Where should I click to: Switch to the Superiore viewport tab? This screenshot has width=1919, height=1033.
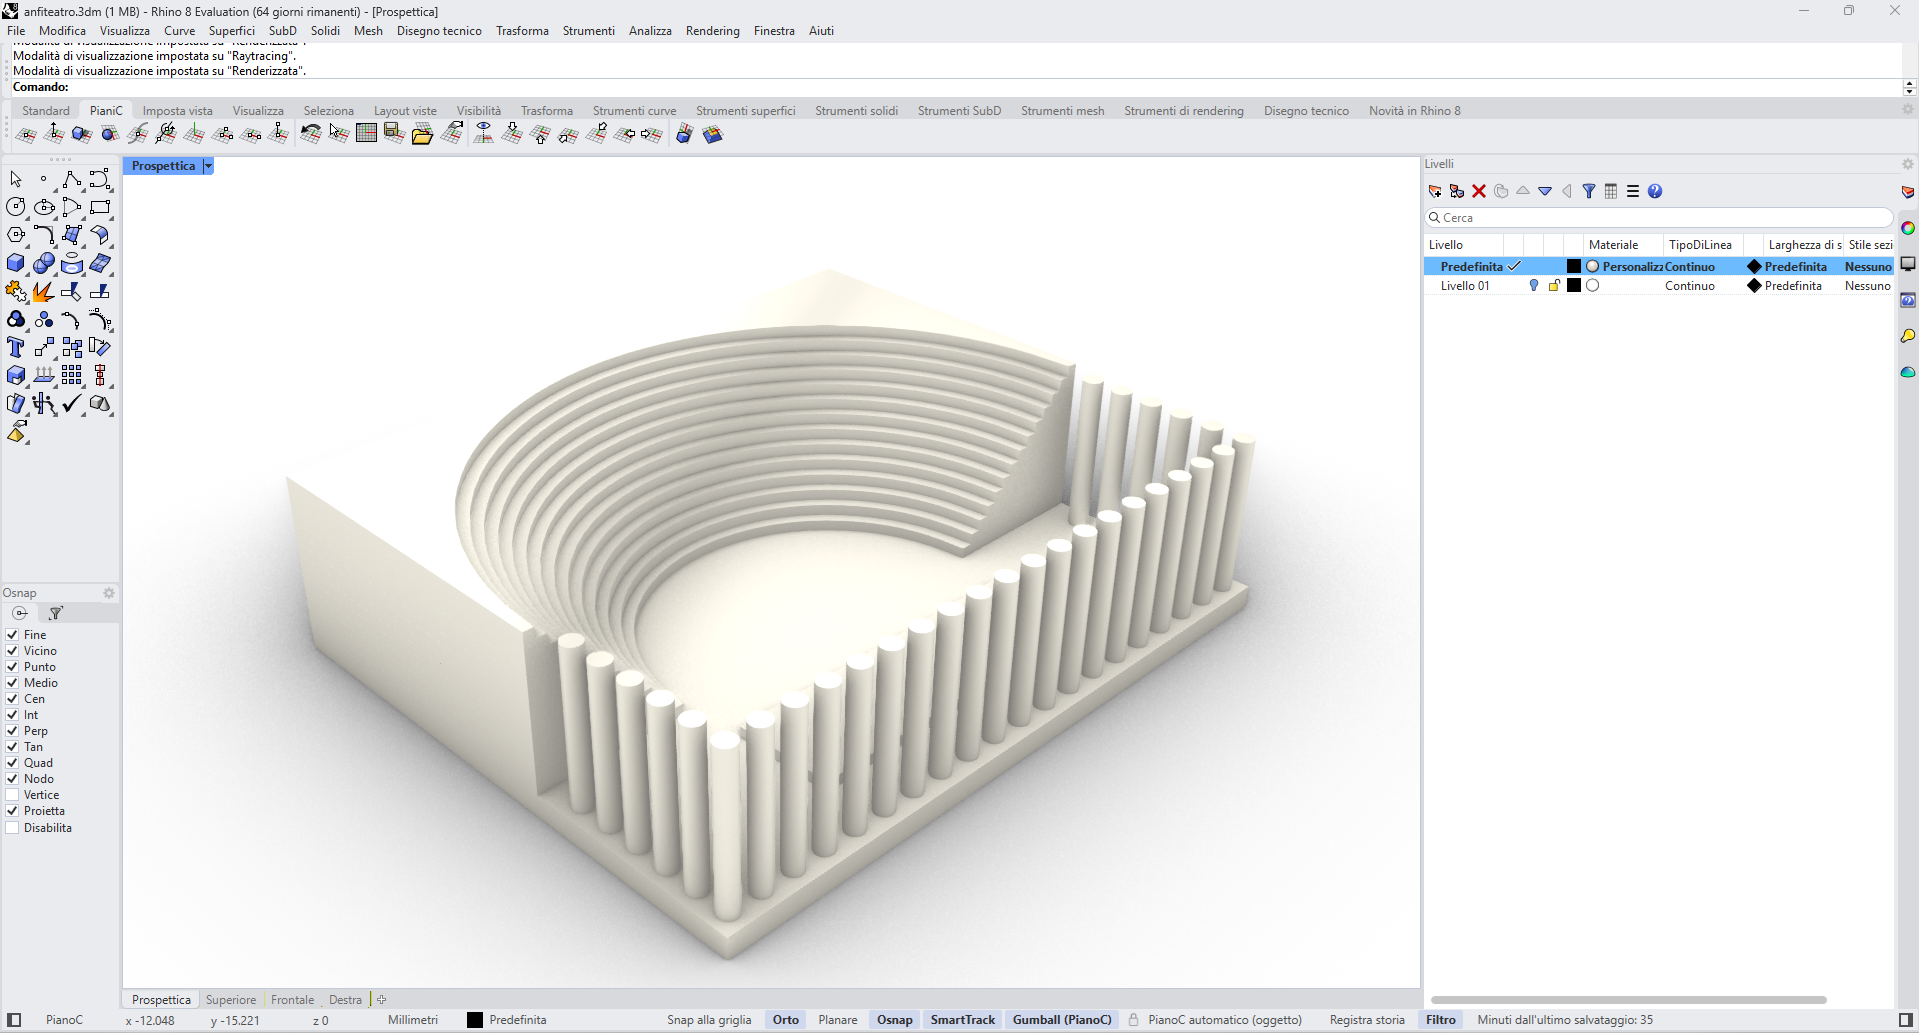click(x=230, y=999)
